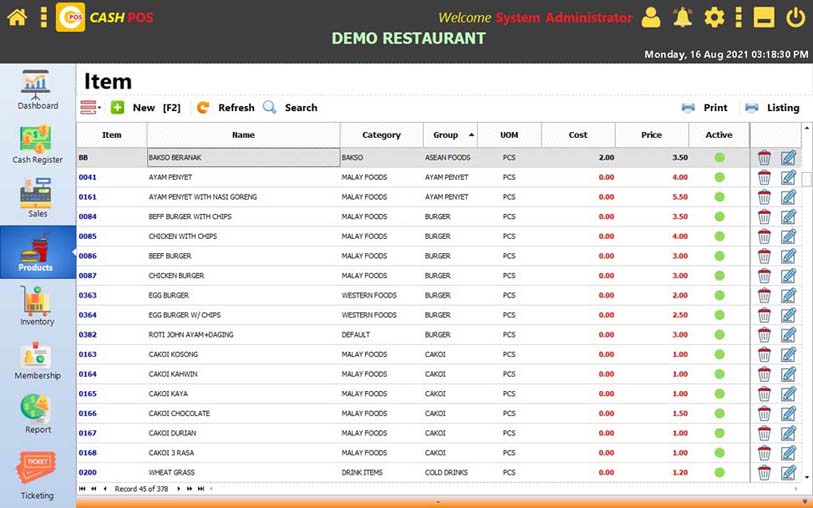This screenshot has height=508, width=813.
Task: Open the Cash Register module
Action: click(x=37, y=144)
